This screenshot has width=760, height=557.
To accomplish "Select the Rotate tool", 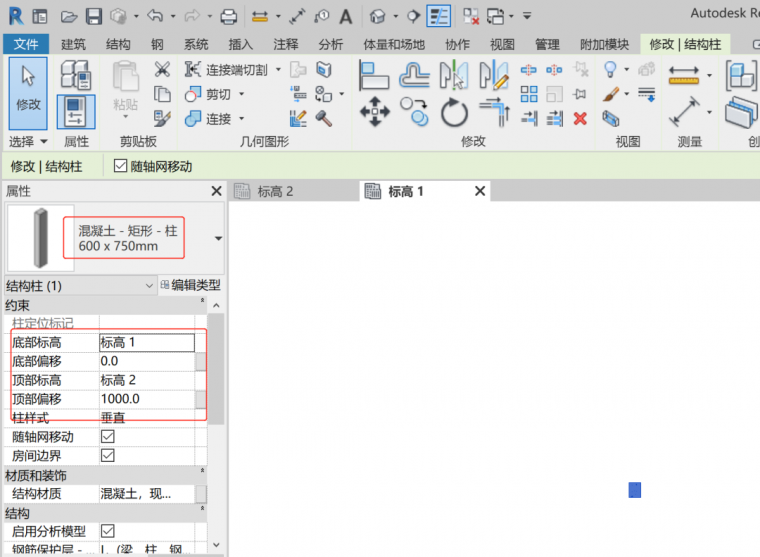I will tap(454, 112).
